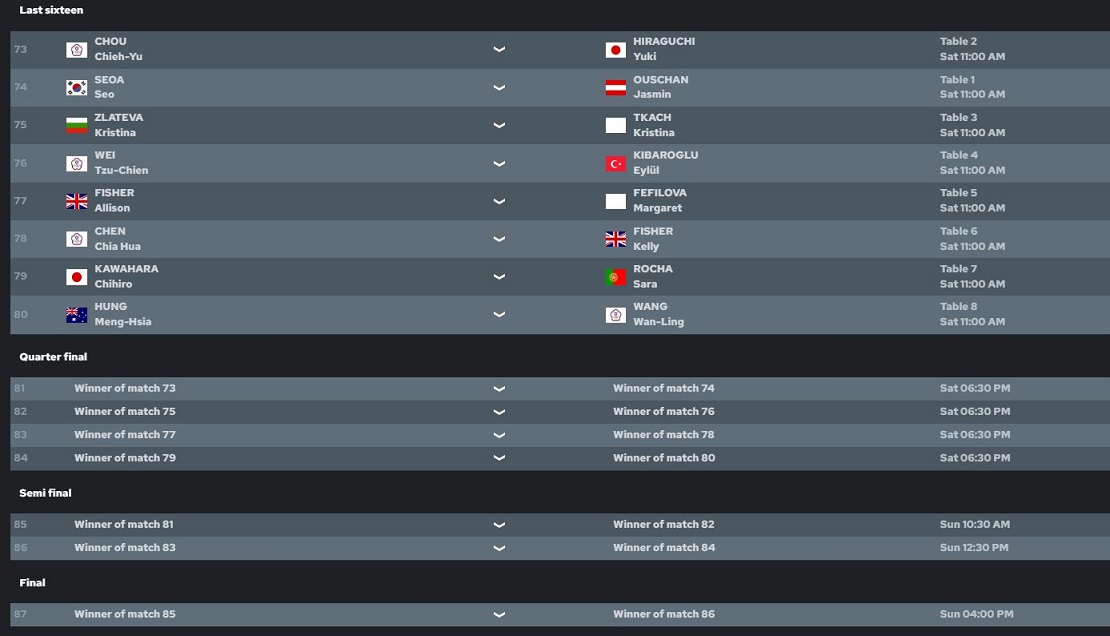
Task: Click the Turkey flag beside Eylül Kibaroglu
Action: click(616, 163)
